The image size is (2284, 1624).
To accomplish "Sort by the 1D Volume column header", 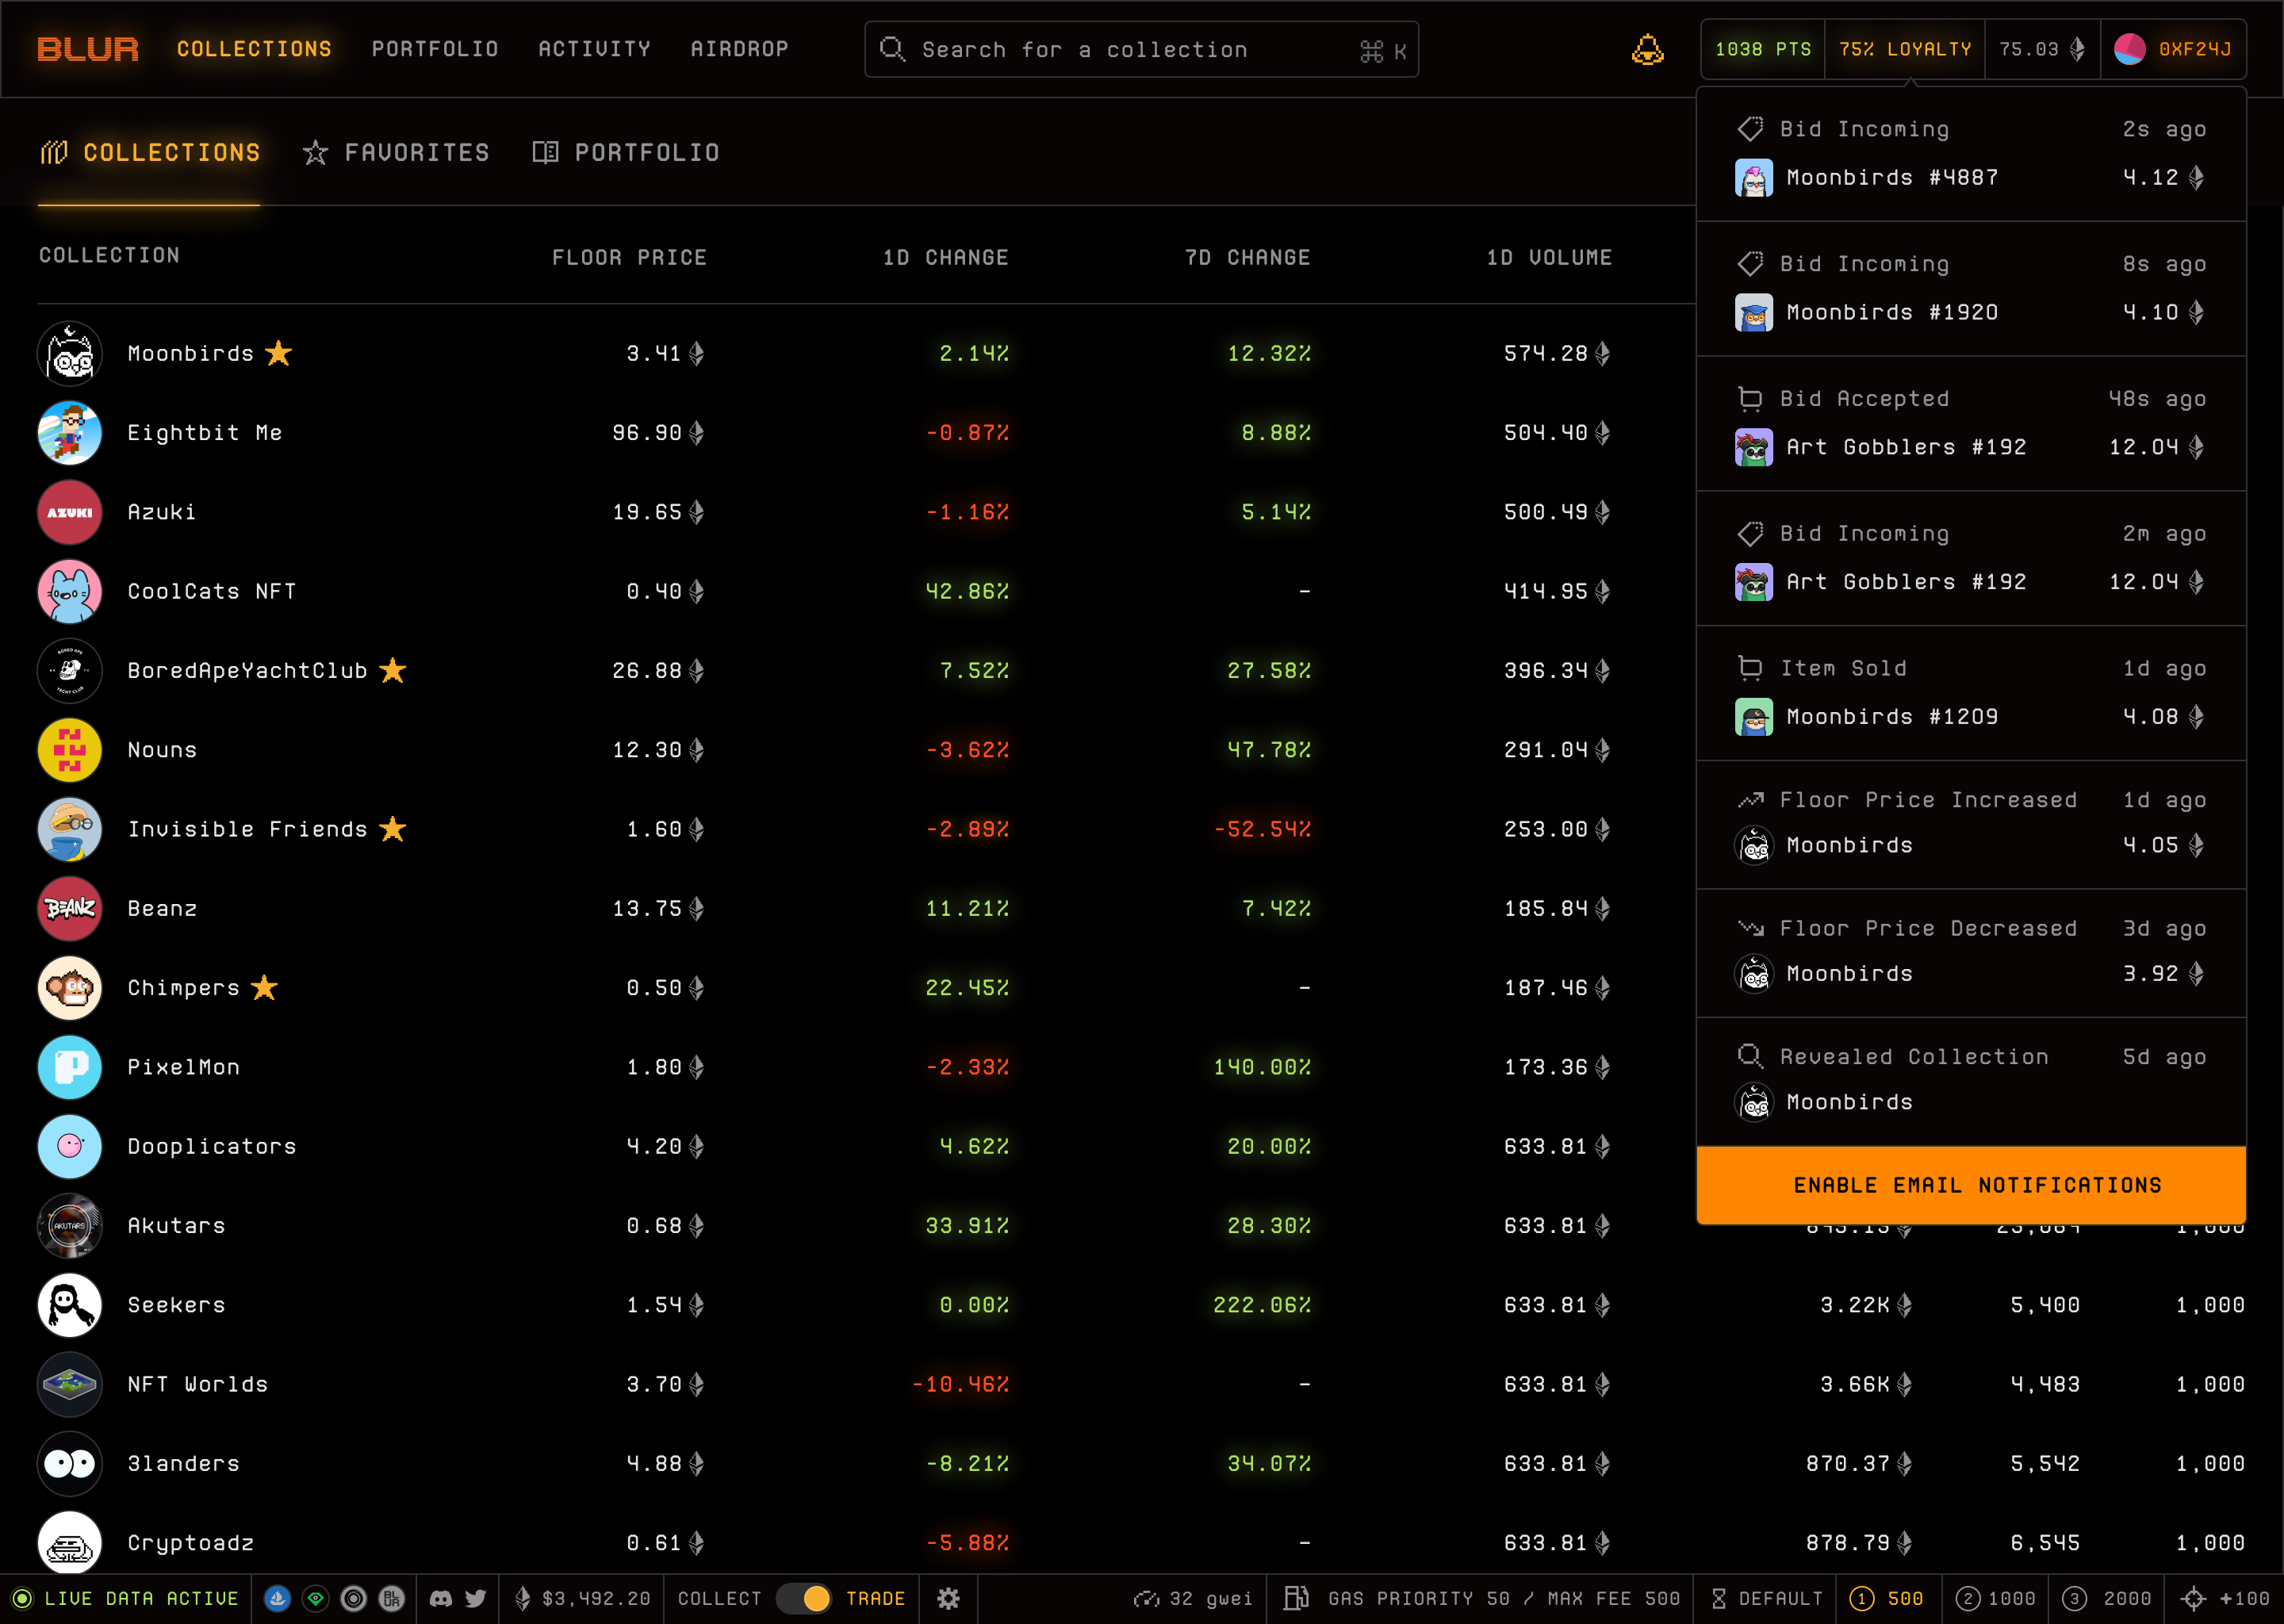I will pos(1549,257).
